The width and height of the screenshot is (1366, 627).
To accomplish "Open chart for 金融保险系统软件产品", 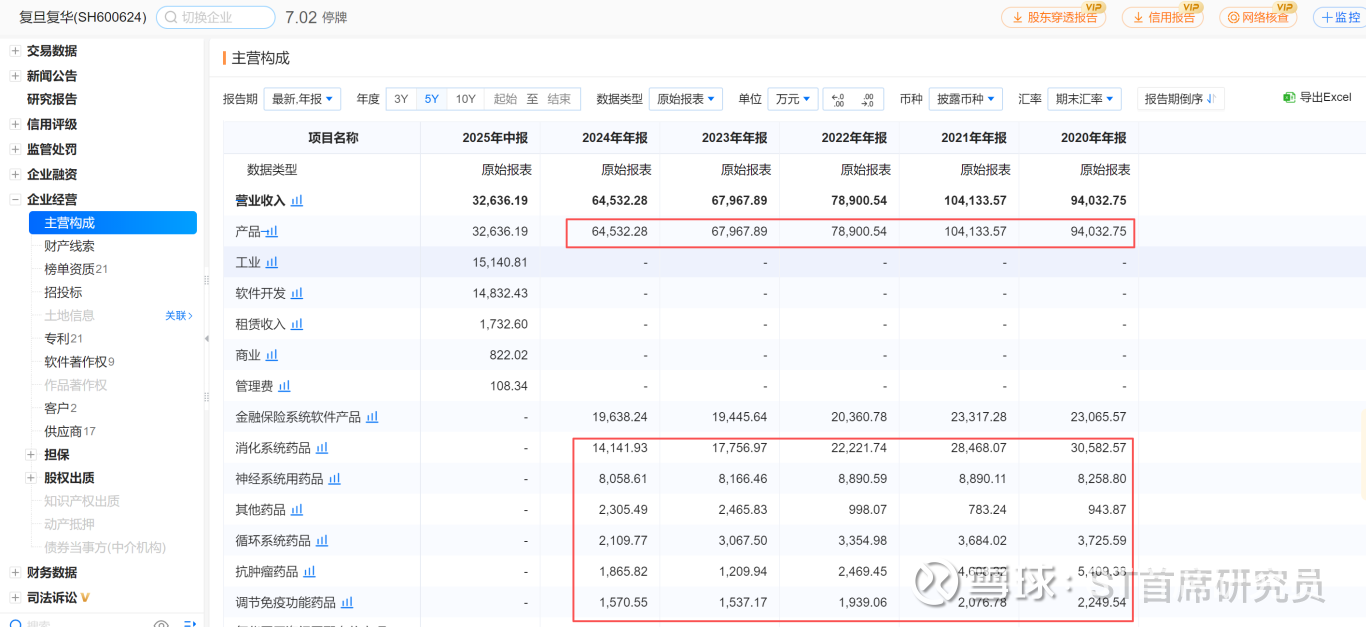I will click(x=372, y=417).
